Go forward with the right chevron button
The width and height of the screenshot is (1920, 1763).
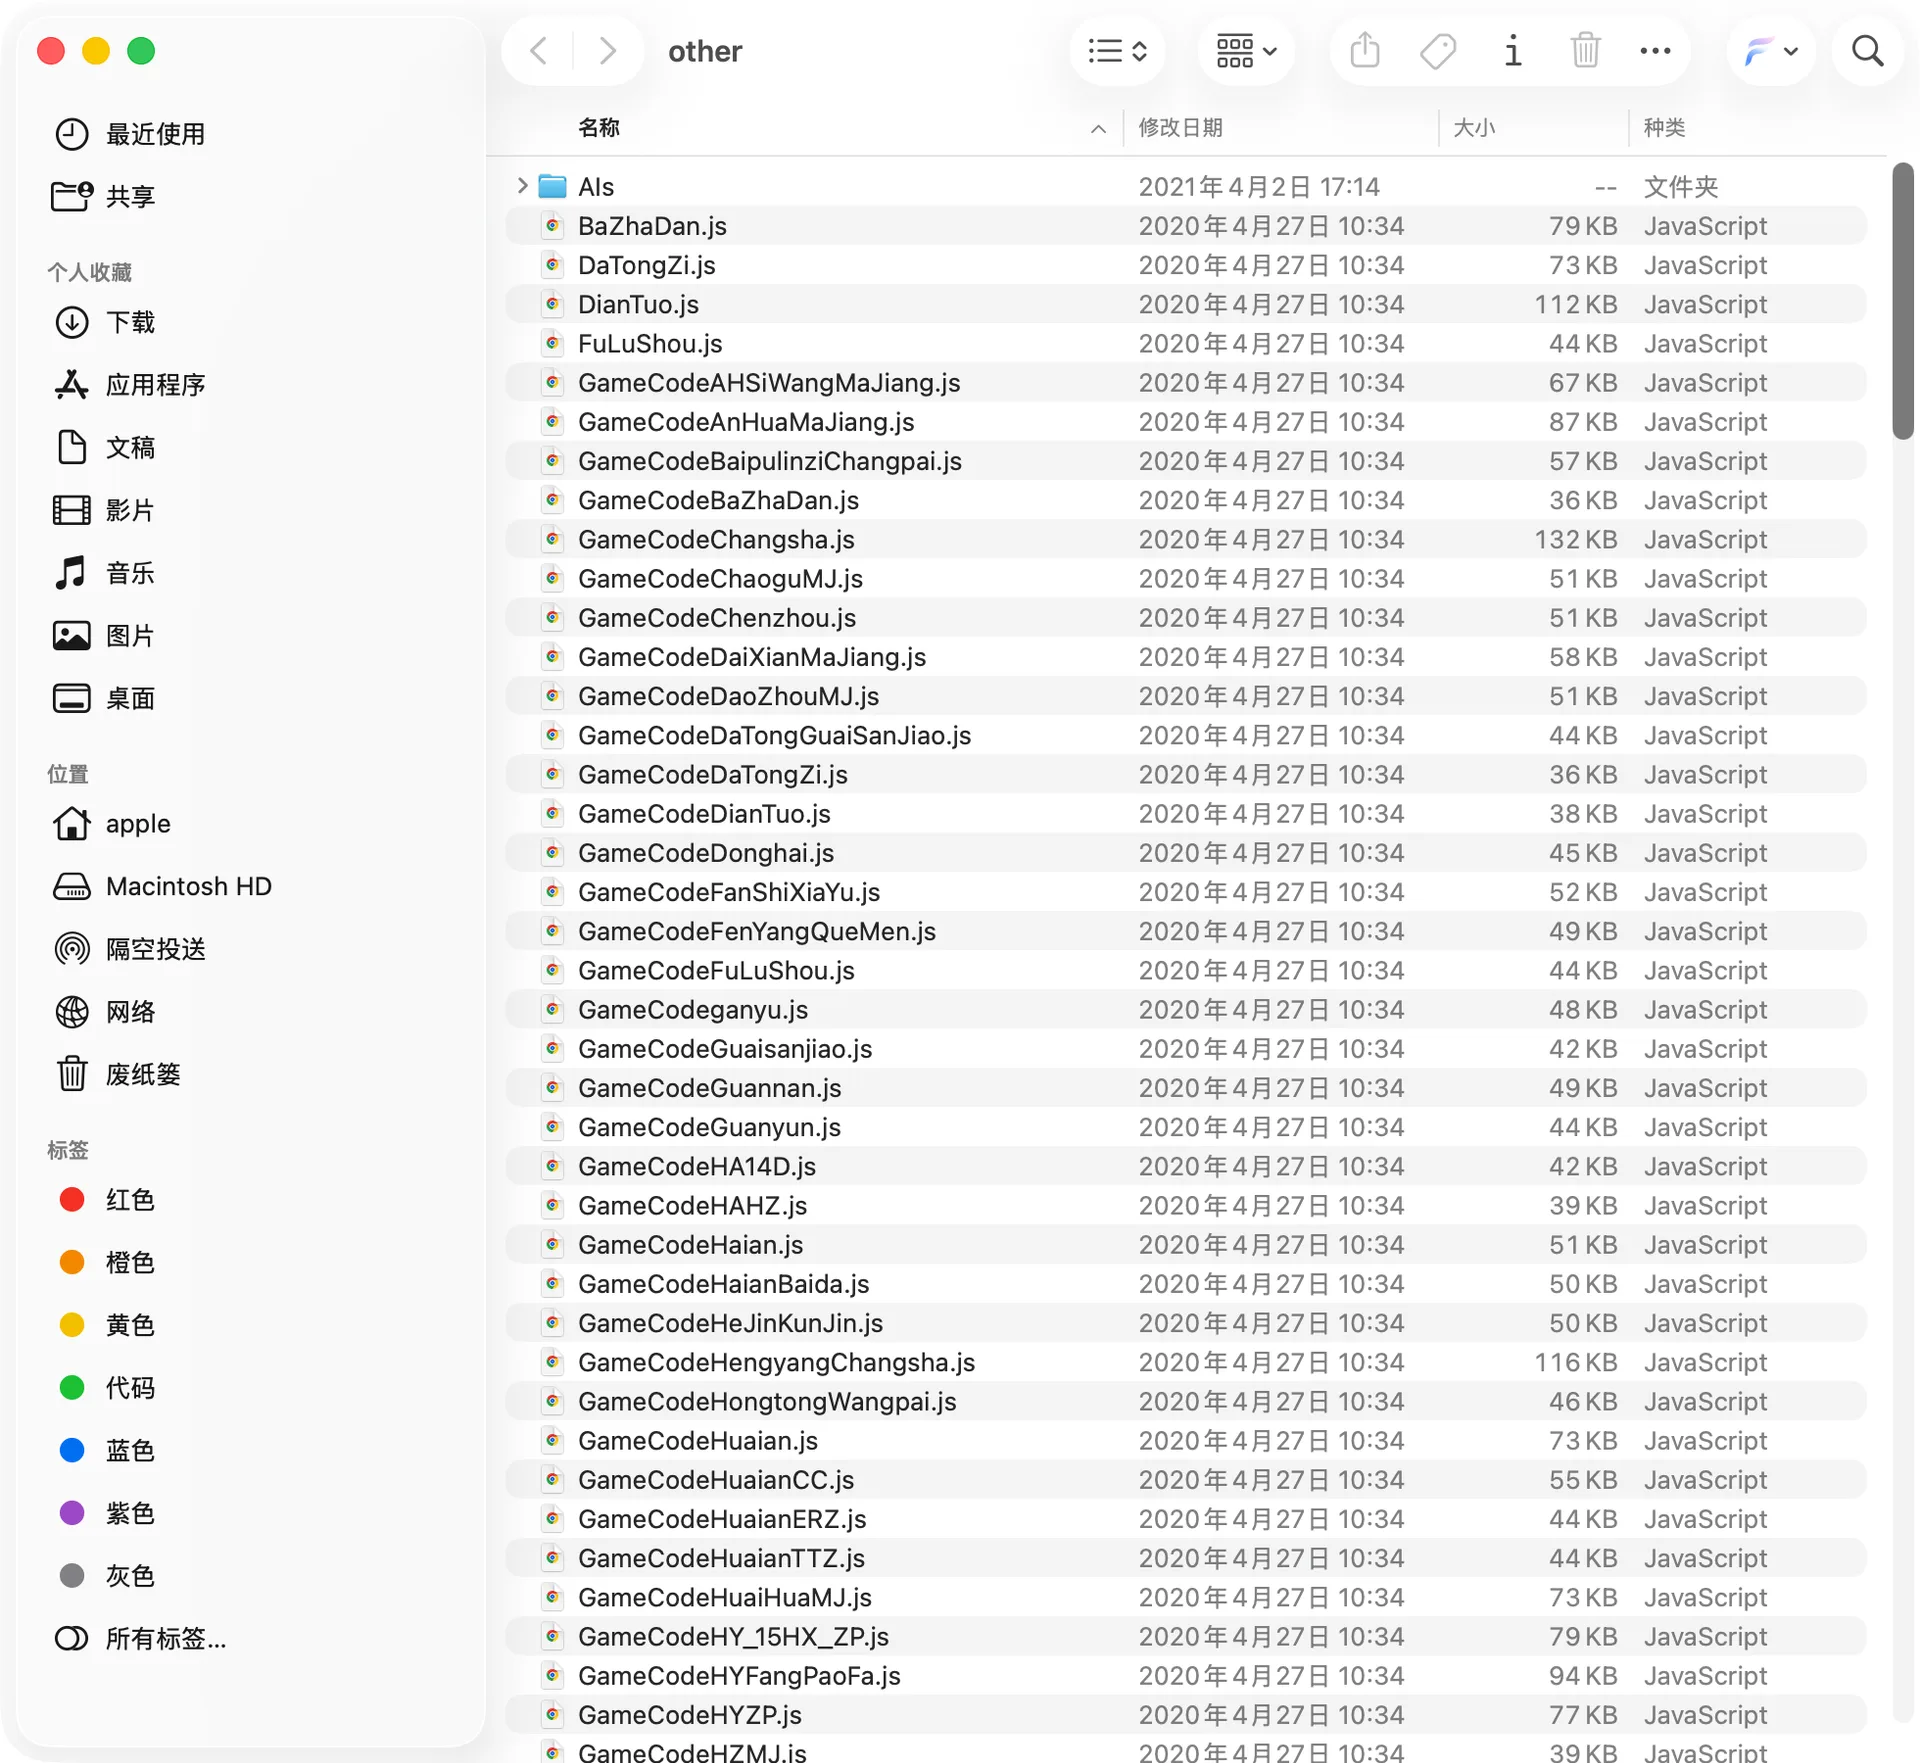coord(607,51)
